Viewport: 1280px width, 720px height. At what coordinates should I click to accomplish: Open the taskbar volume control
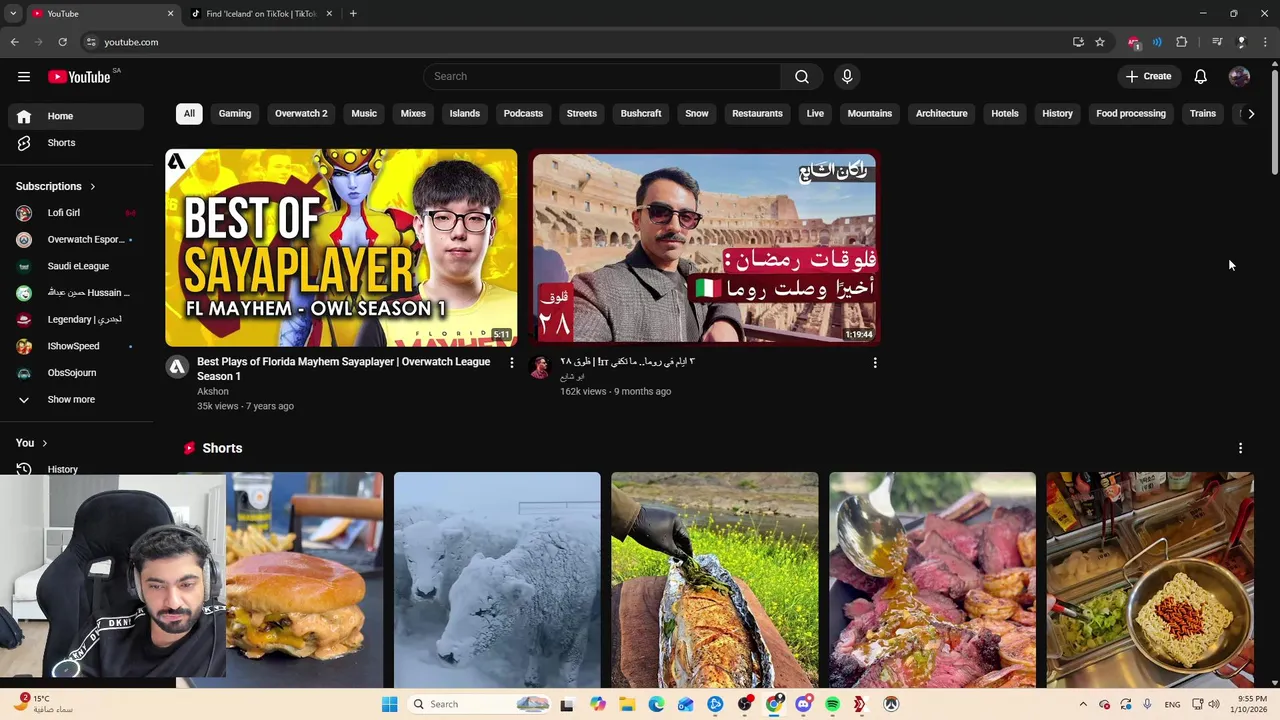click(1213, 704)
